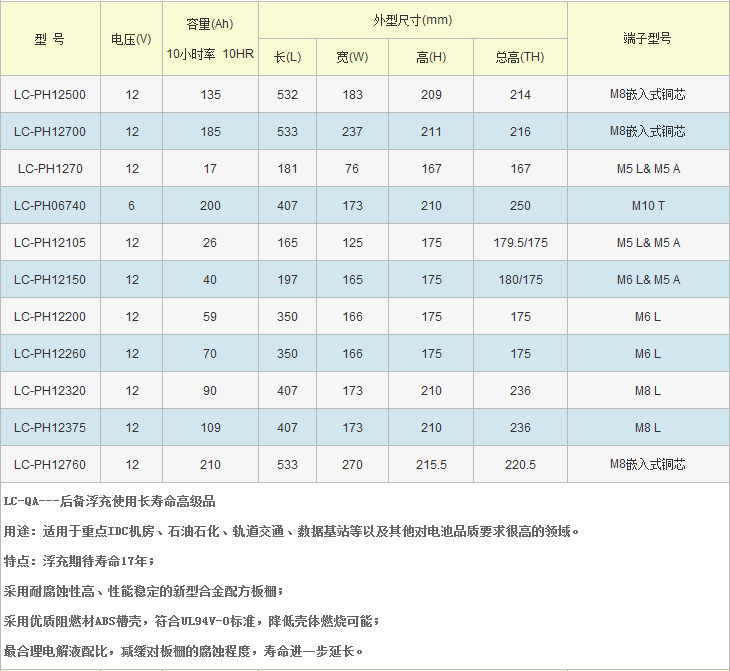Image resolution: width=730 pixels, height=671 pixels.
Task: Select total height 214 for LC-PH12500
Action: tap(520, 95)
